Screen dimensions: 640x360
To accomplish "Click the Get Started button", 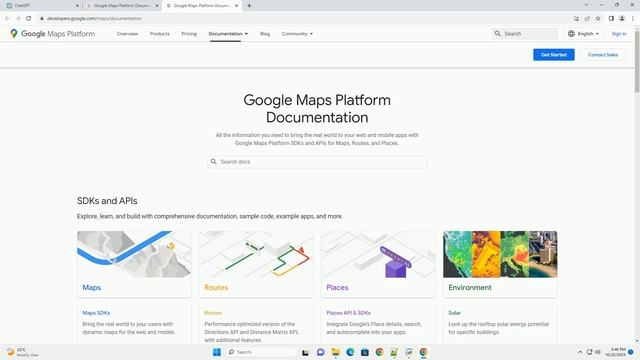I will tap(553, 55).
